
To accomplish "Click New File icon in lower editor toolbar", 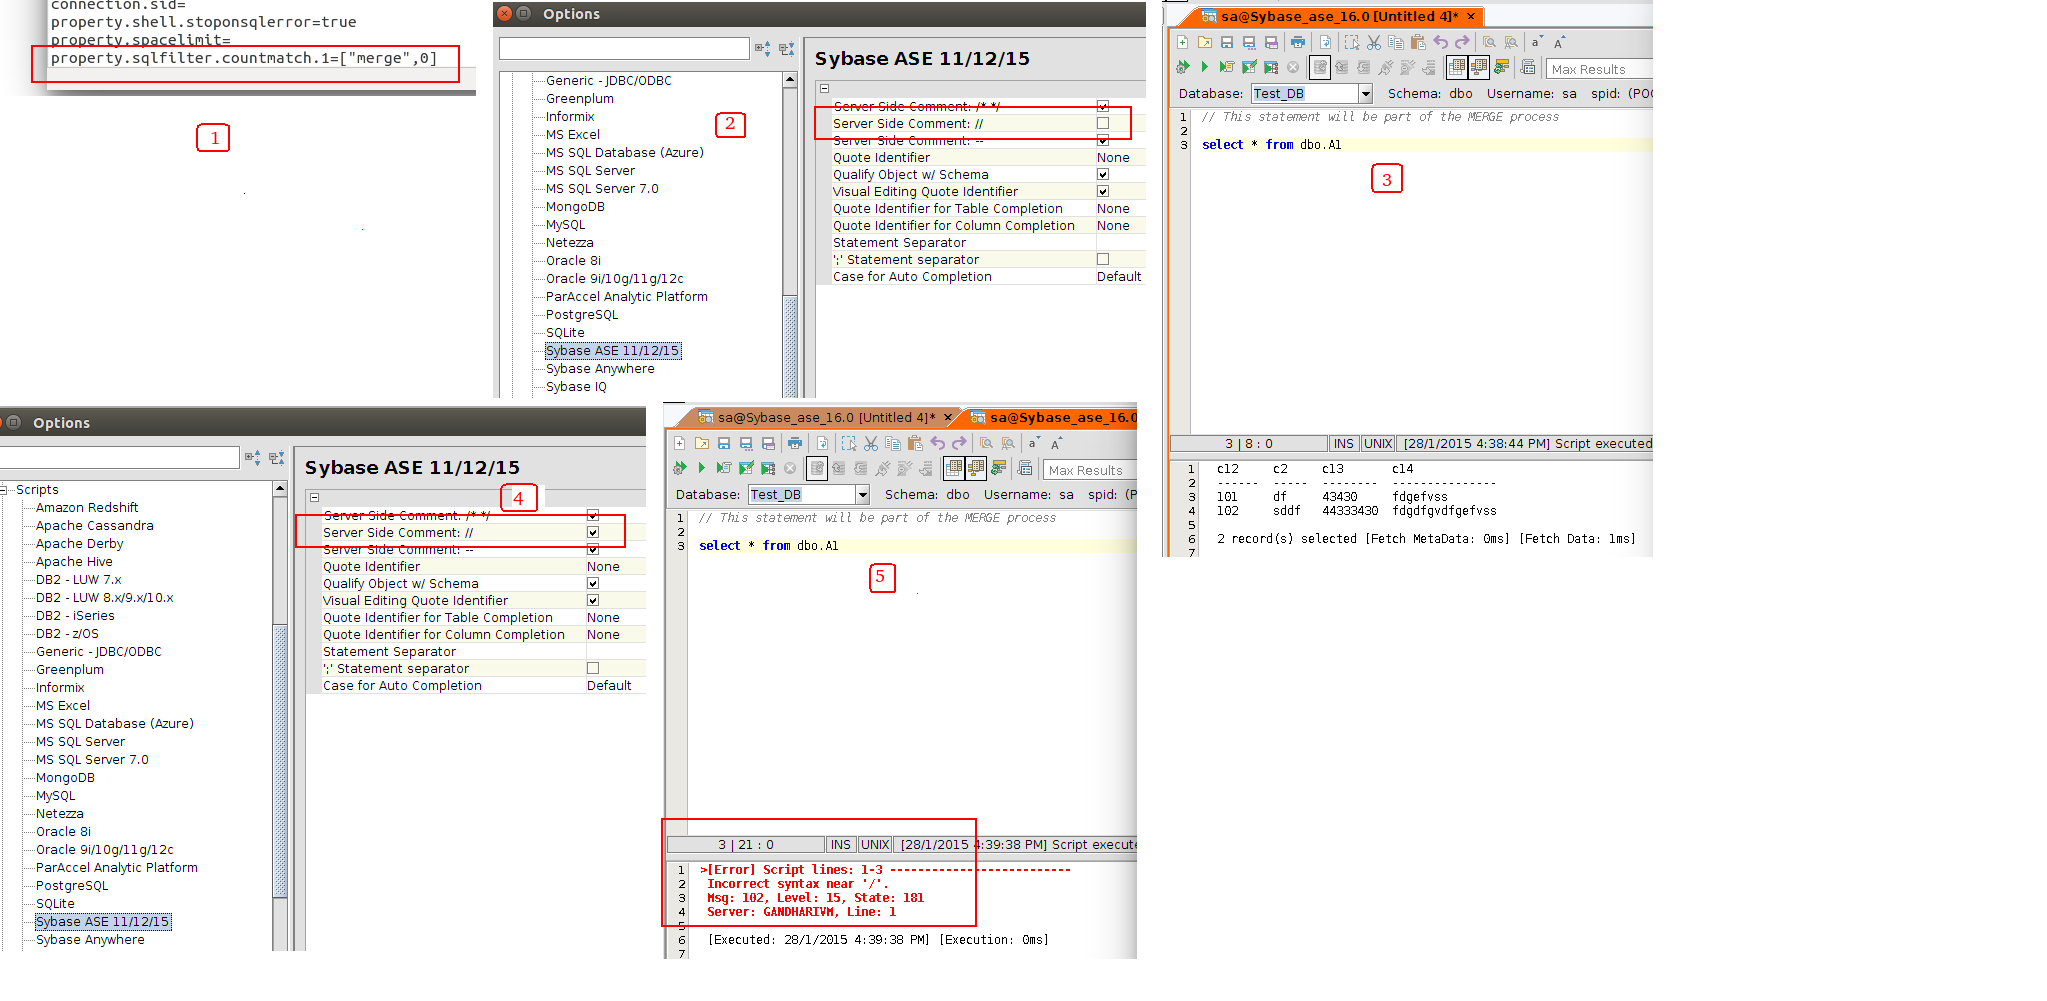I will 679,443.
